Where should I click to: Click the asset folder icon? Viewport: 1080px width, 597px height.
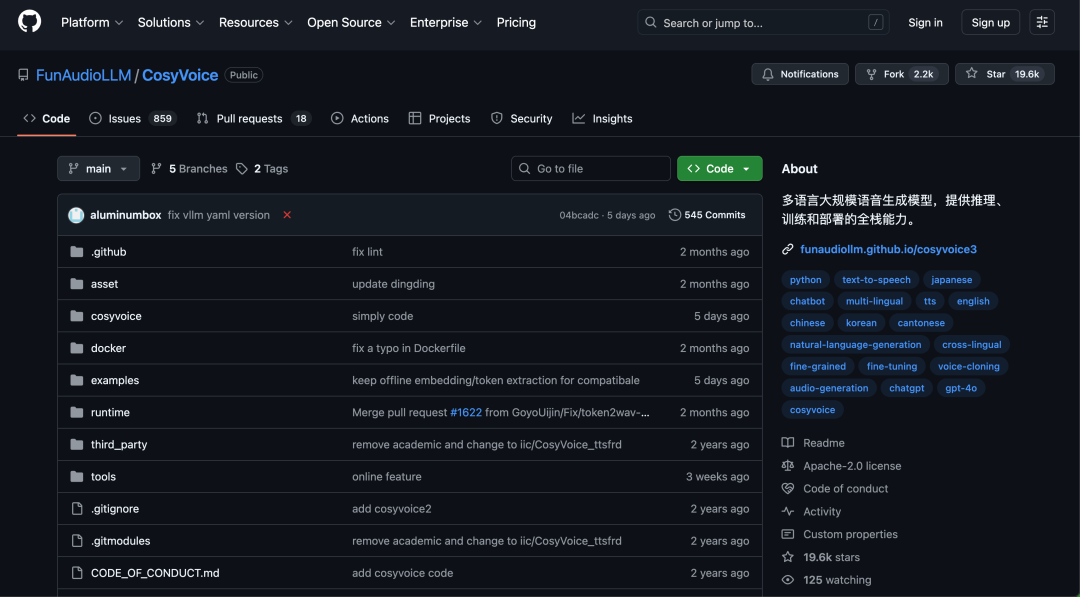(76, 284)
